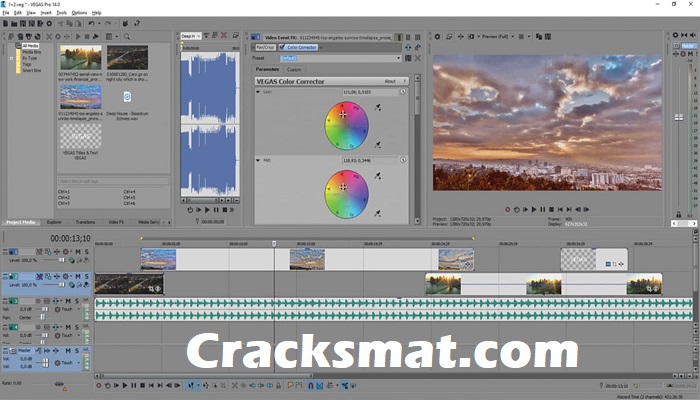Solo video track 1

pyautogui.click(x=87, y=252)
